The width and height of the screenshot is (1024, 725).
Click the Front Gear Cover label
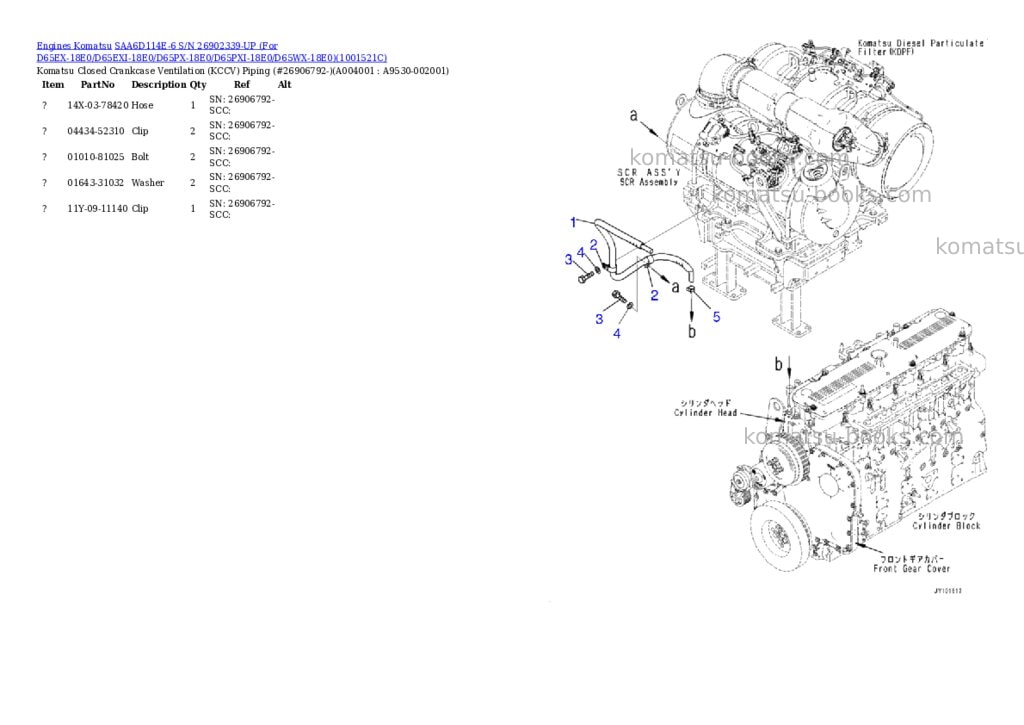912,564
